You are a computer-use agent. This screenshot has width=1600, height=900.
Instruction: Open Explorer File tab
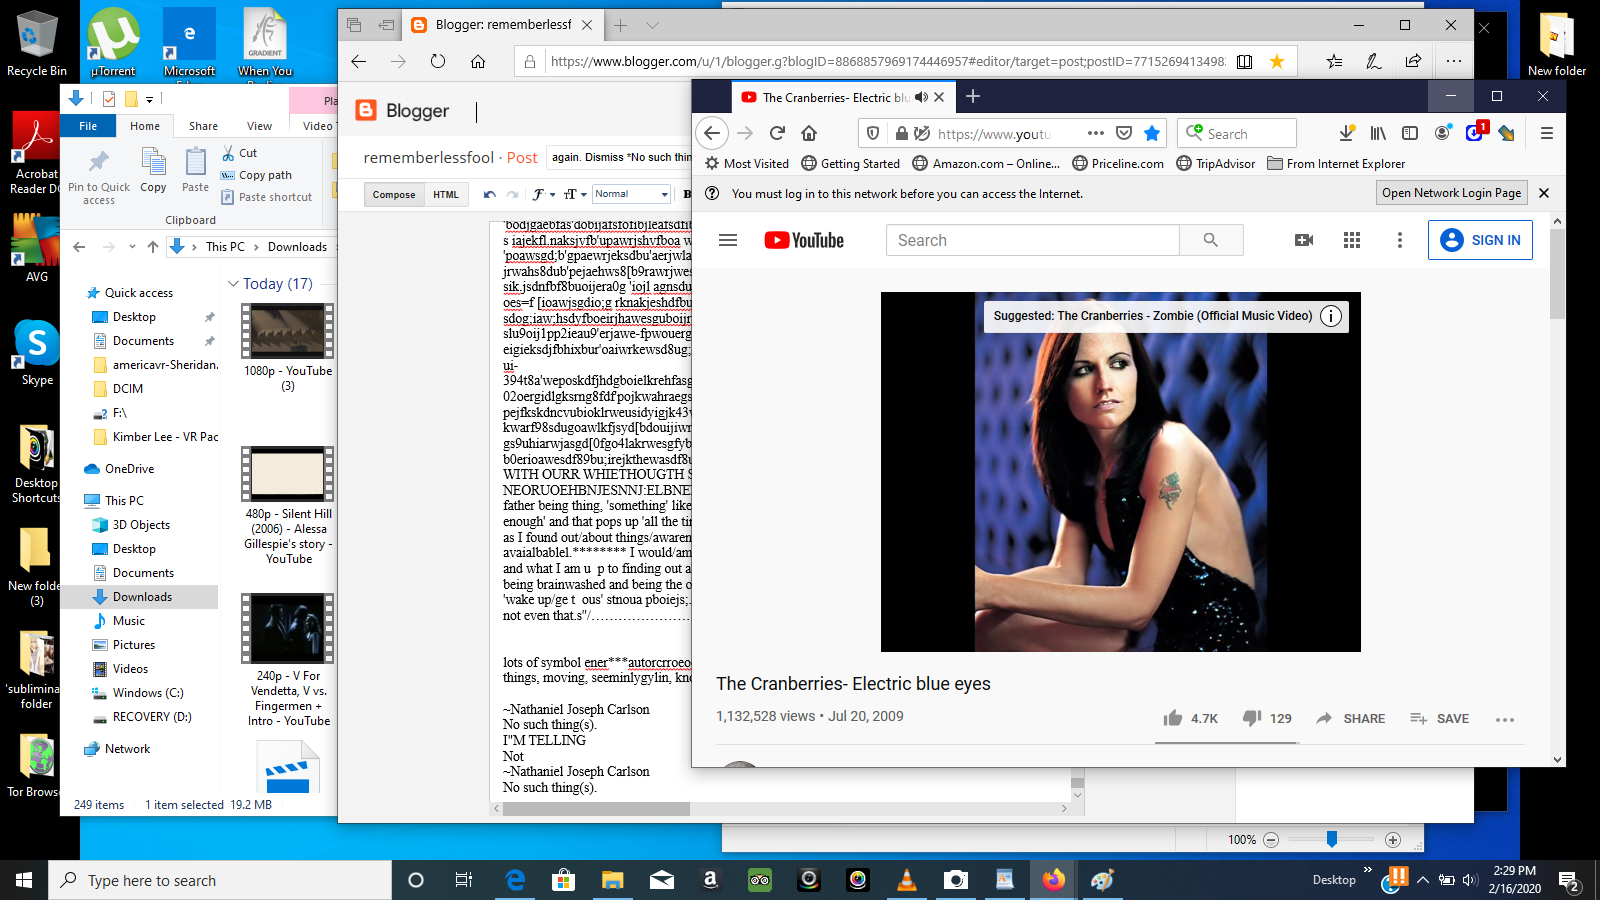(x=88, y=126)
